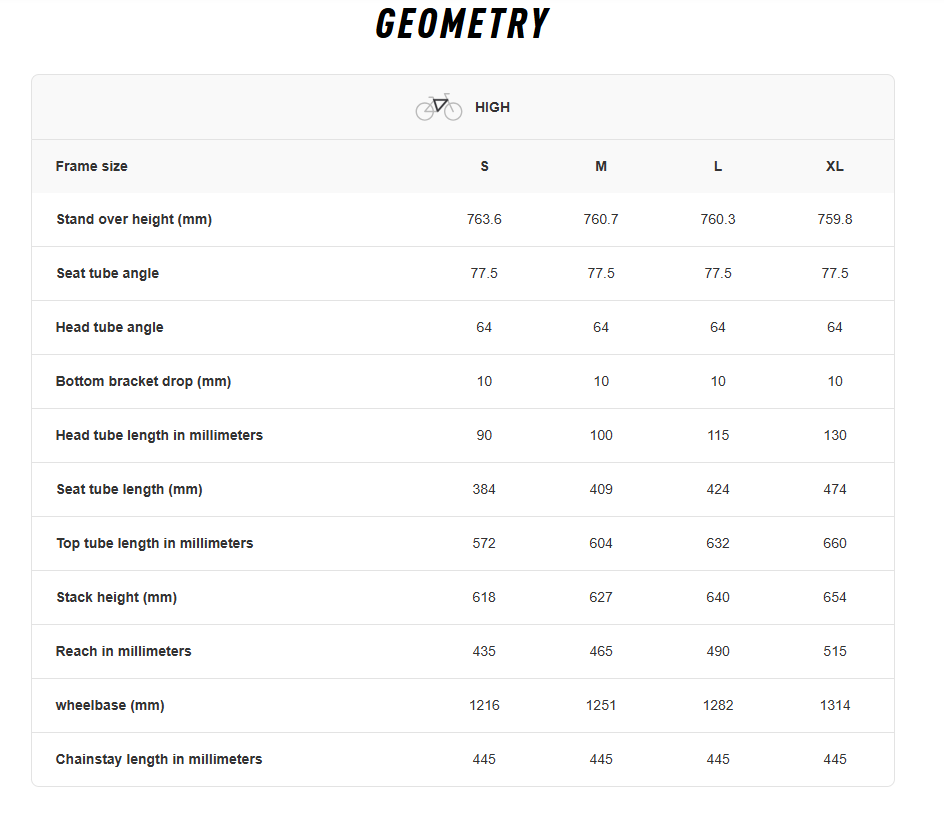Click the Stand over height row label

pos(134,219)
